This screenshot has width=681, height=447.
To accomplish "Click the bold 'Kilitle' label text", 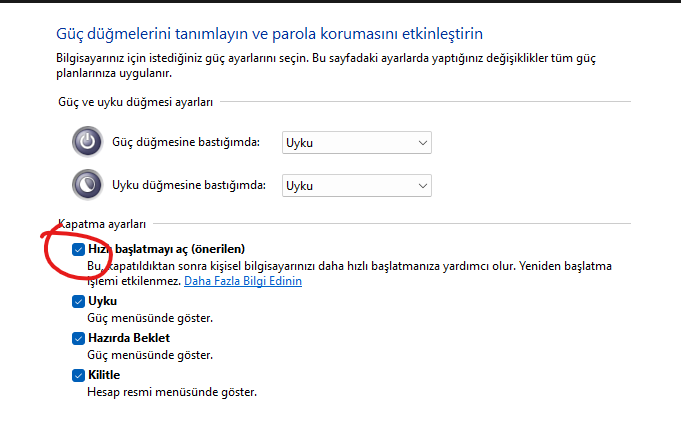I will (x=104, y=375).
